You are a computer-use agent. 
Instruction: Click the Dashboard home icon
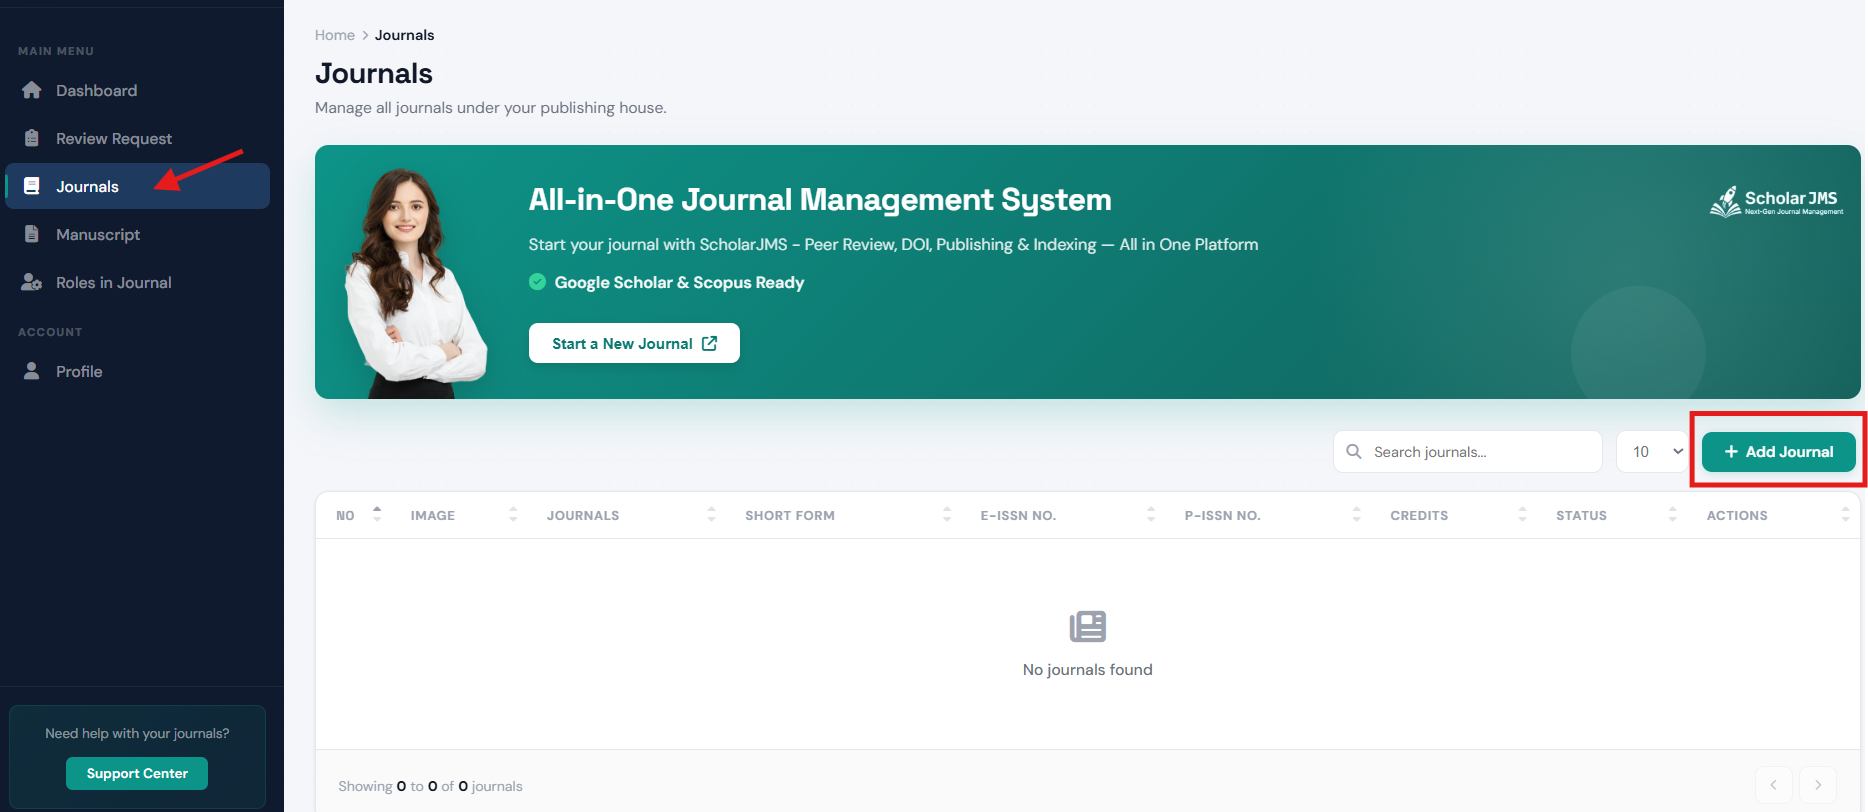[x=32, y=90]
